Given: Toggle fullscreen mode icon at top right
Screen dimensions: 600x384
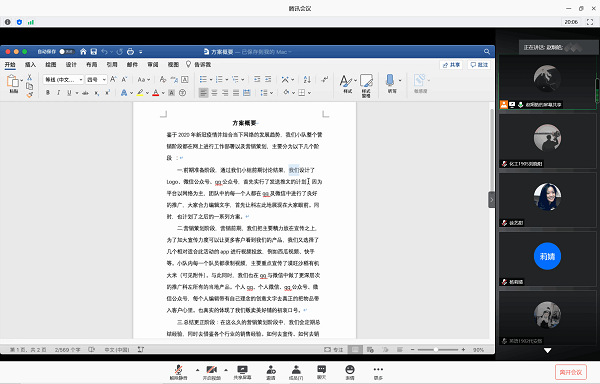Looking at the screenshot, I should coord(590,22).
